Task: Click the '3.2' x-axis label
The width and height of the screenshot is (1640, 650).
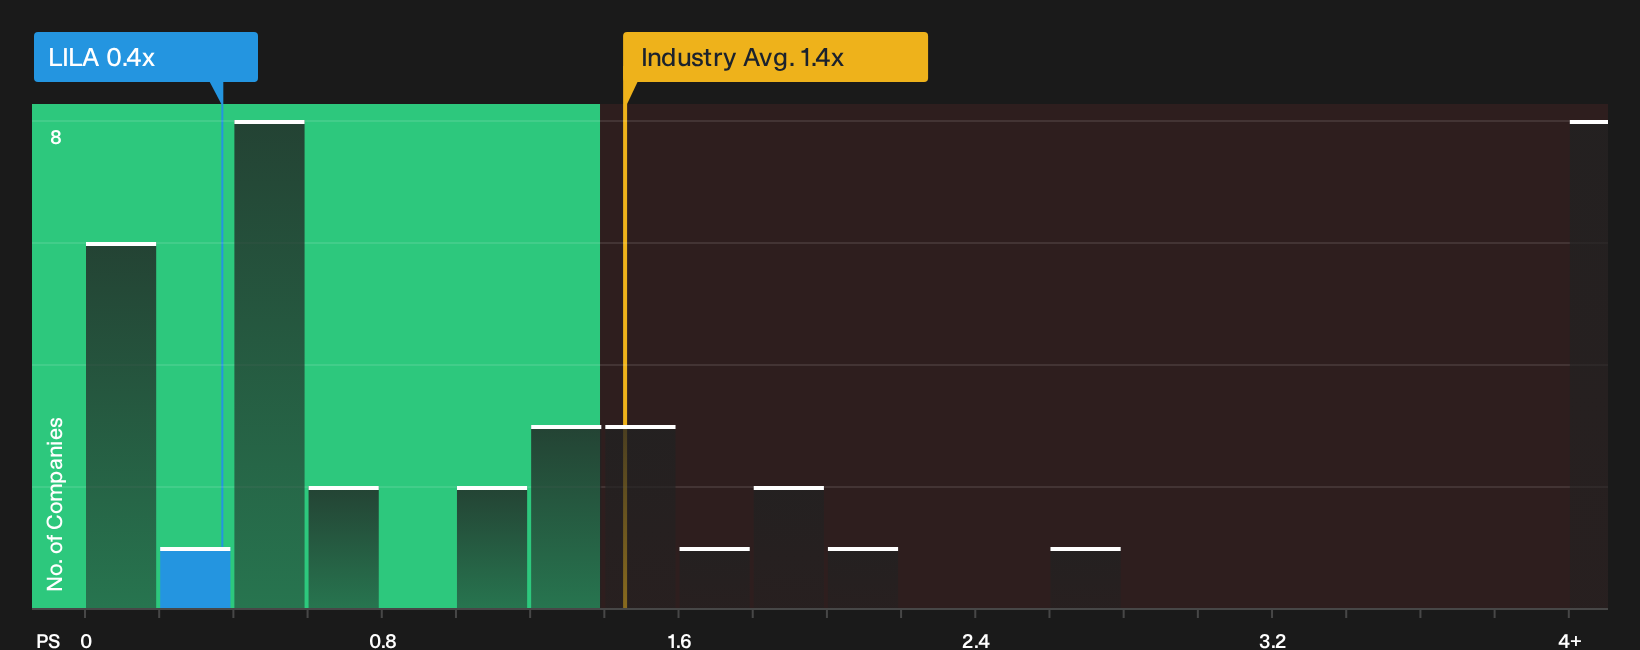Action: tap(1272, 640)
